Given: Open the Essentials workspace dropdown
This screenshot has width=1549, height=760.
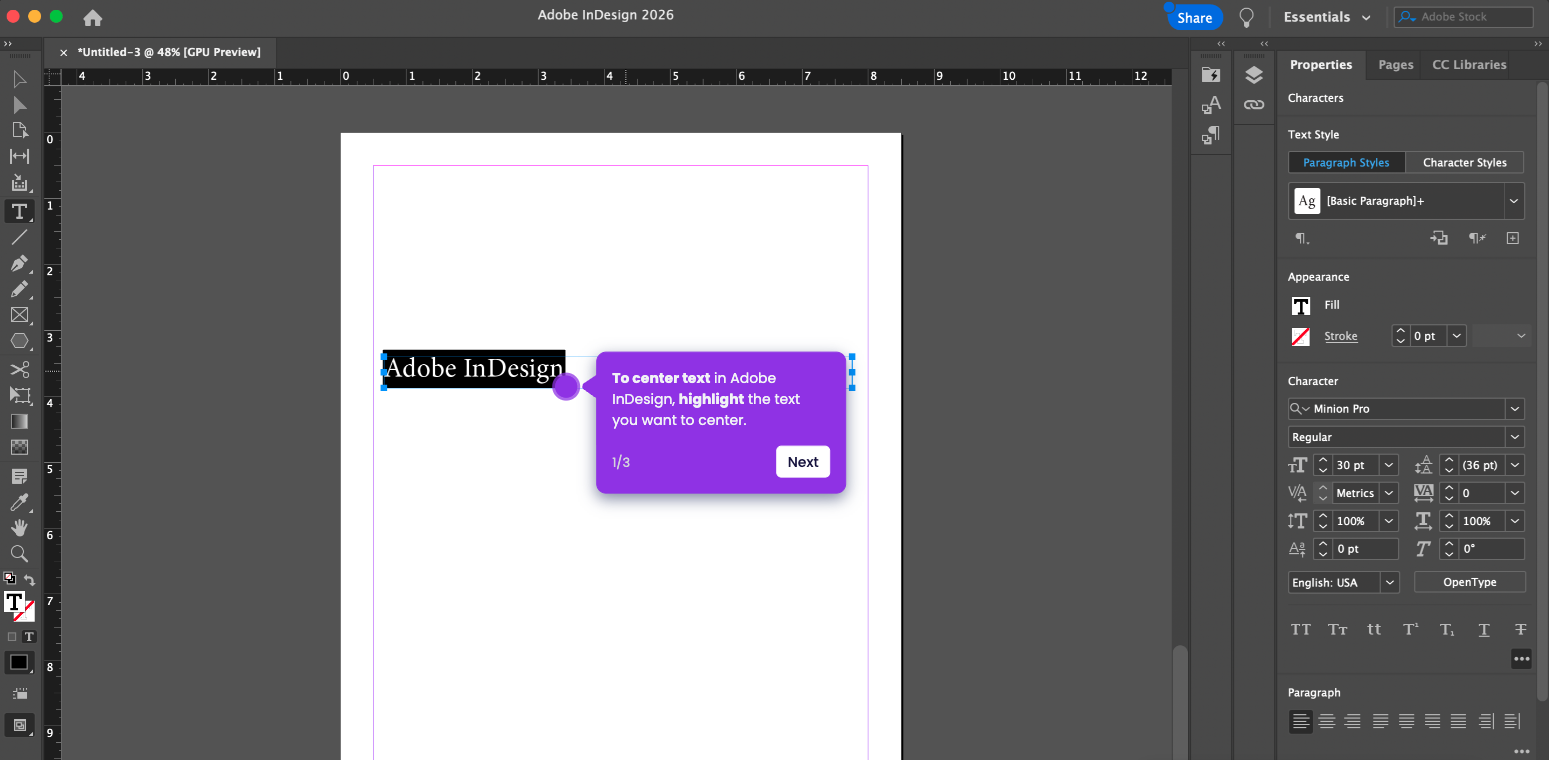Looking at the screenshot, I should point(1327,17).
